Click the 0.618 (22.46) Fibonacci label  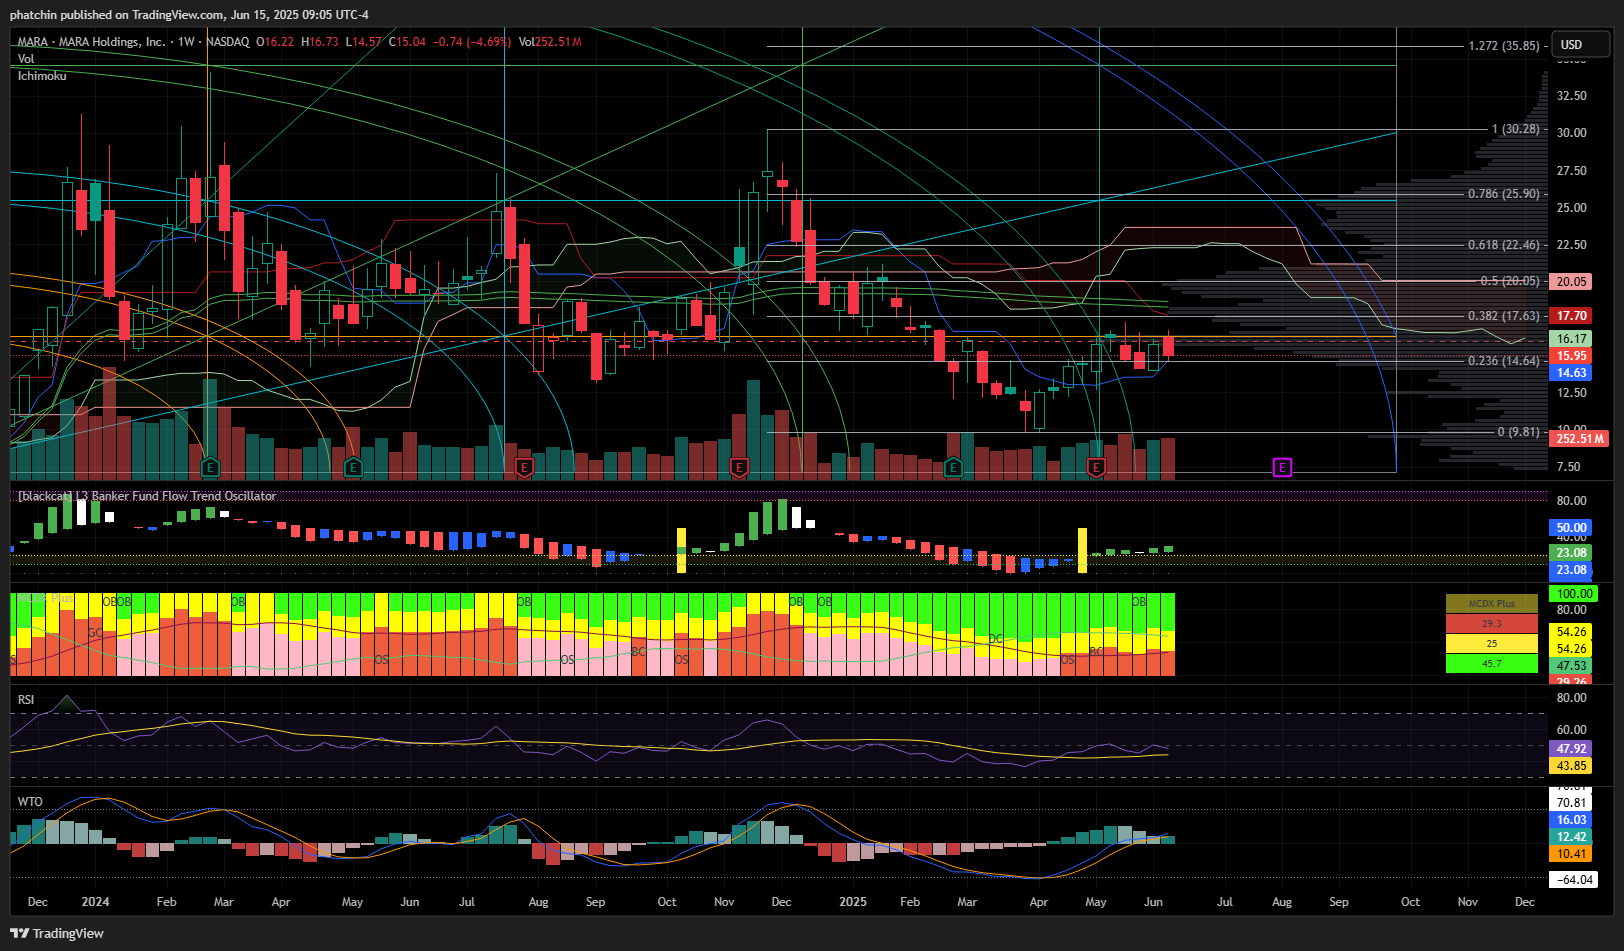click(x=1503, y=245)
